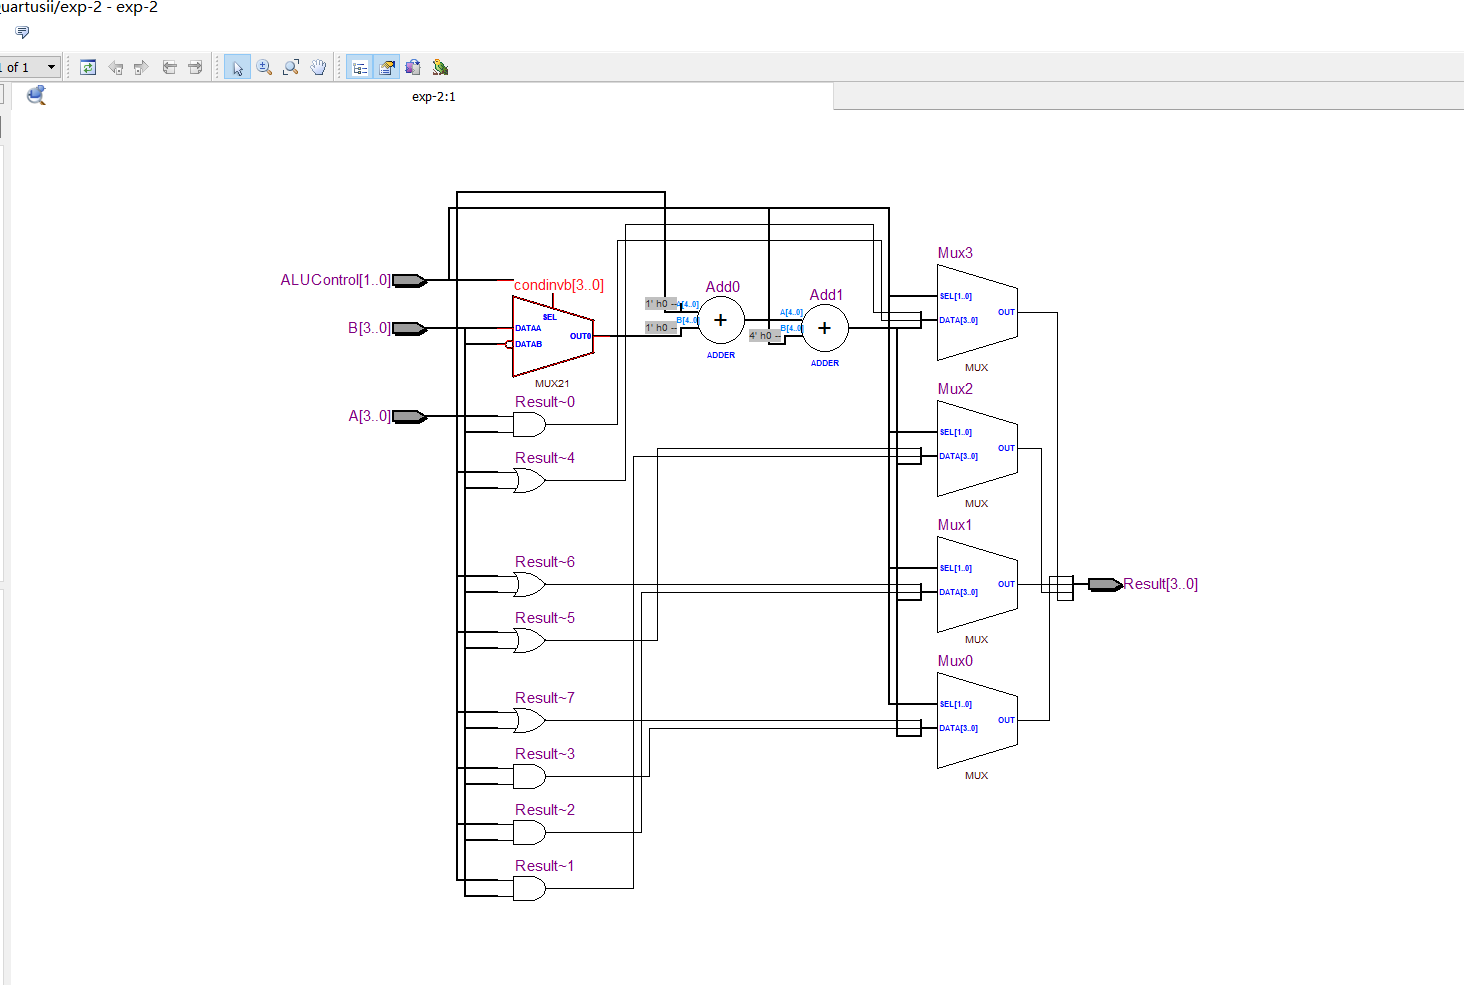This screenshot has height=985, width=1464.
Task: Click the MUX21 caption under the mux
Action: (x=552, y=384)
